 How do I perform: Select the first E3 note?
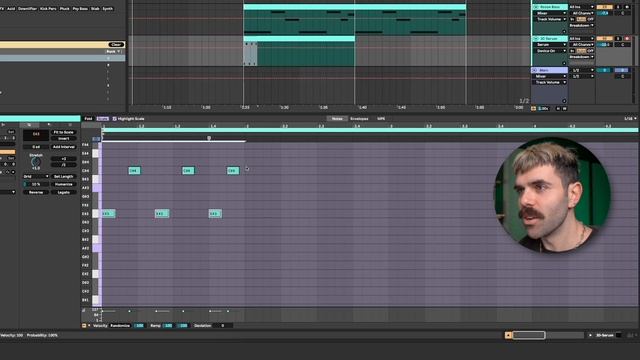(x=109, y=213)
